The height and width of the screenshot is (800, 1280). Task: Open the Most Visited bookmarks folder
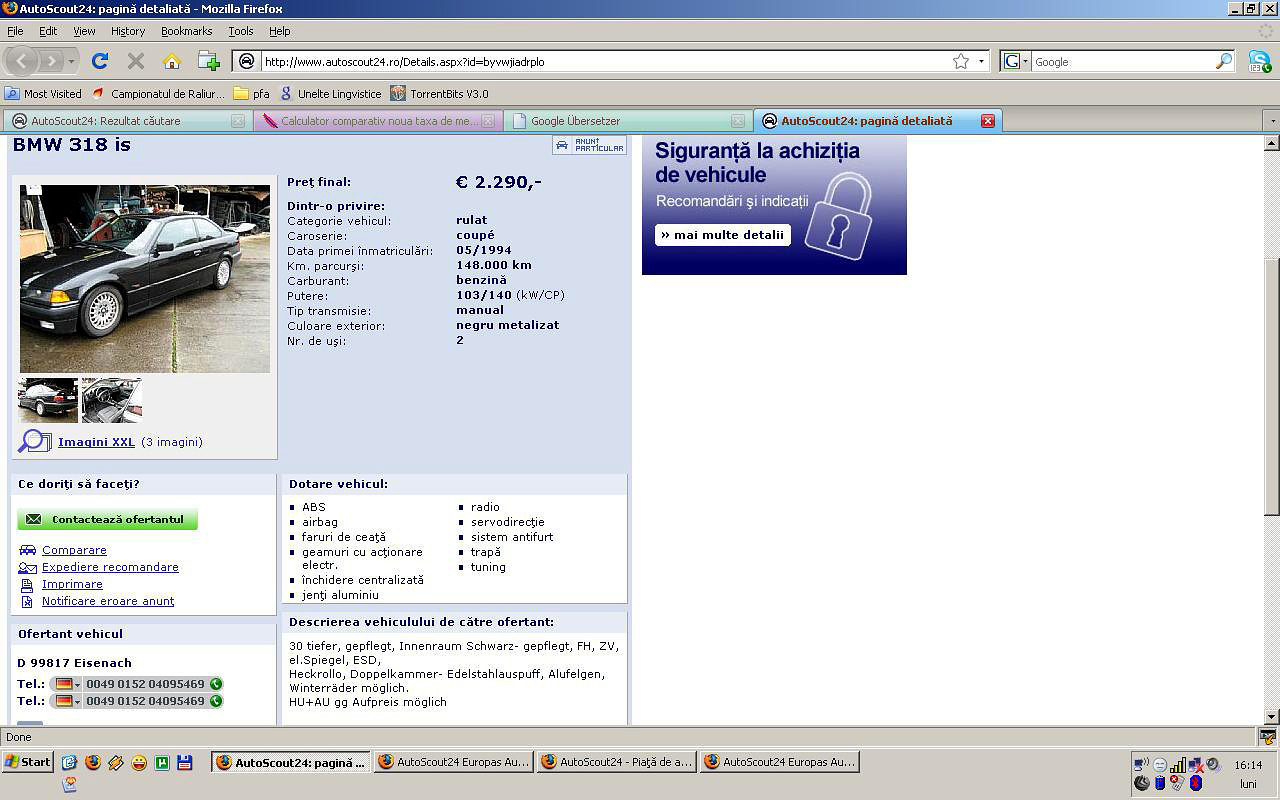43,93
